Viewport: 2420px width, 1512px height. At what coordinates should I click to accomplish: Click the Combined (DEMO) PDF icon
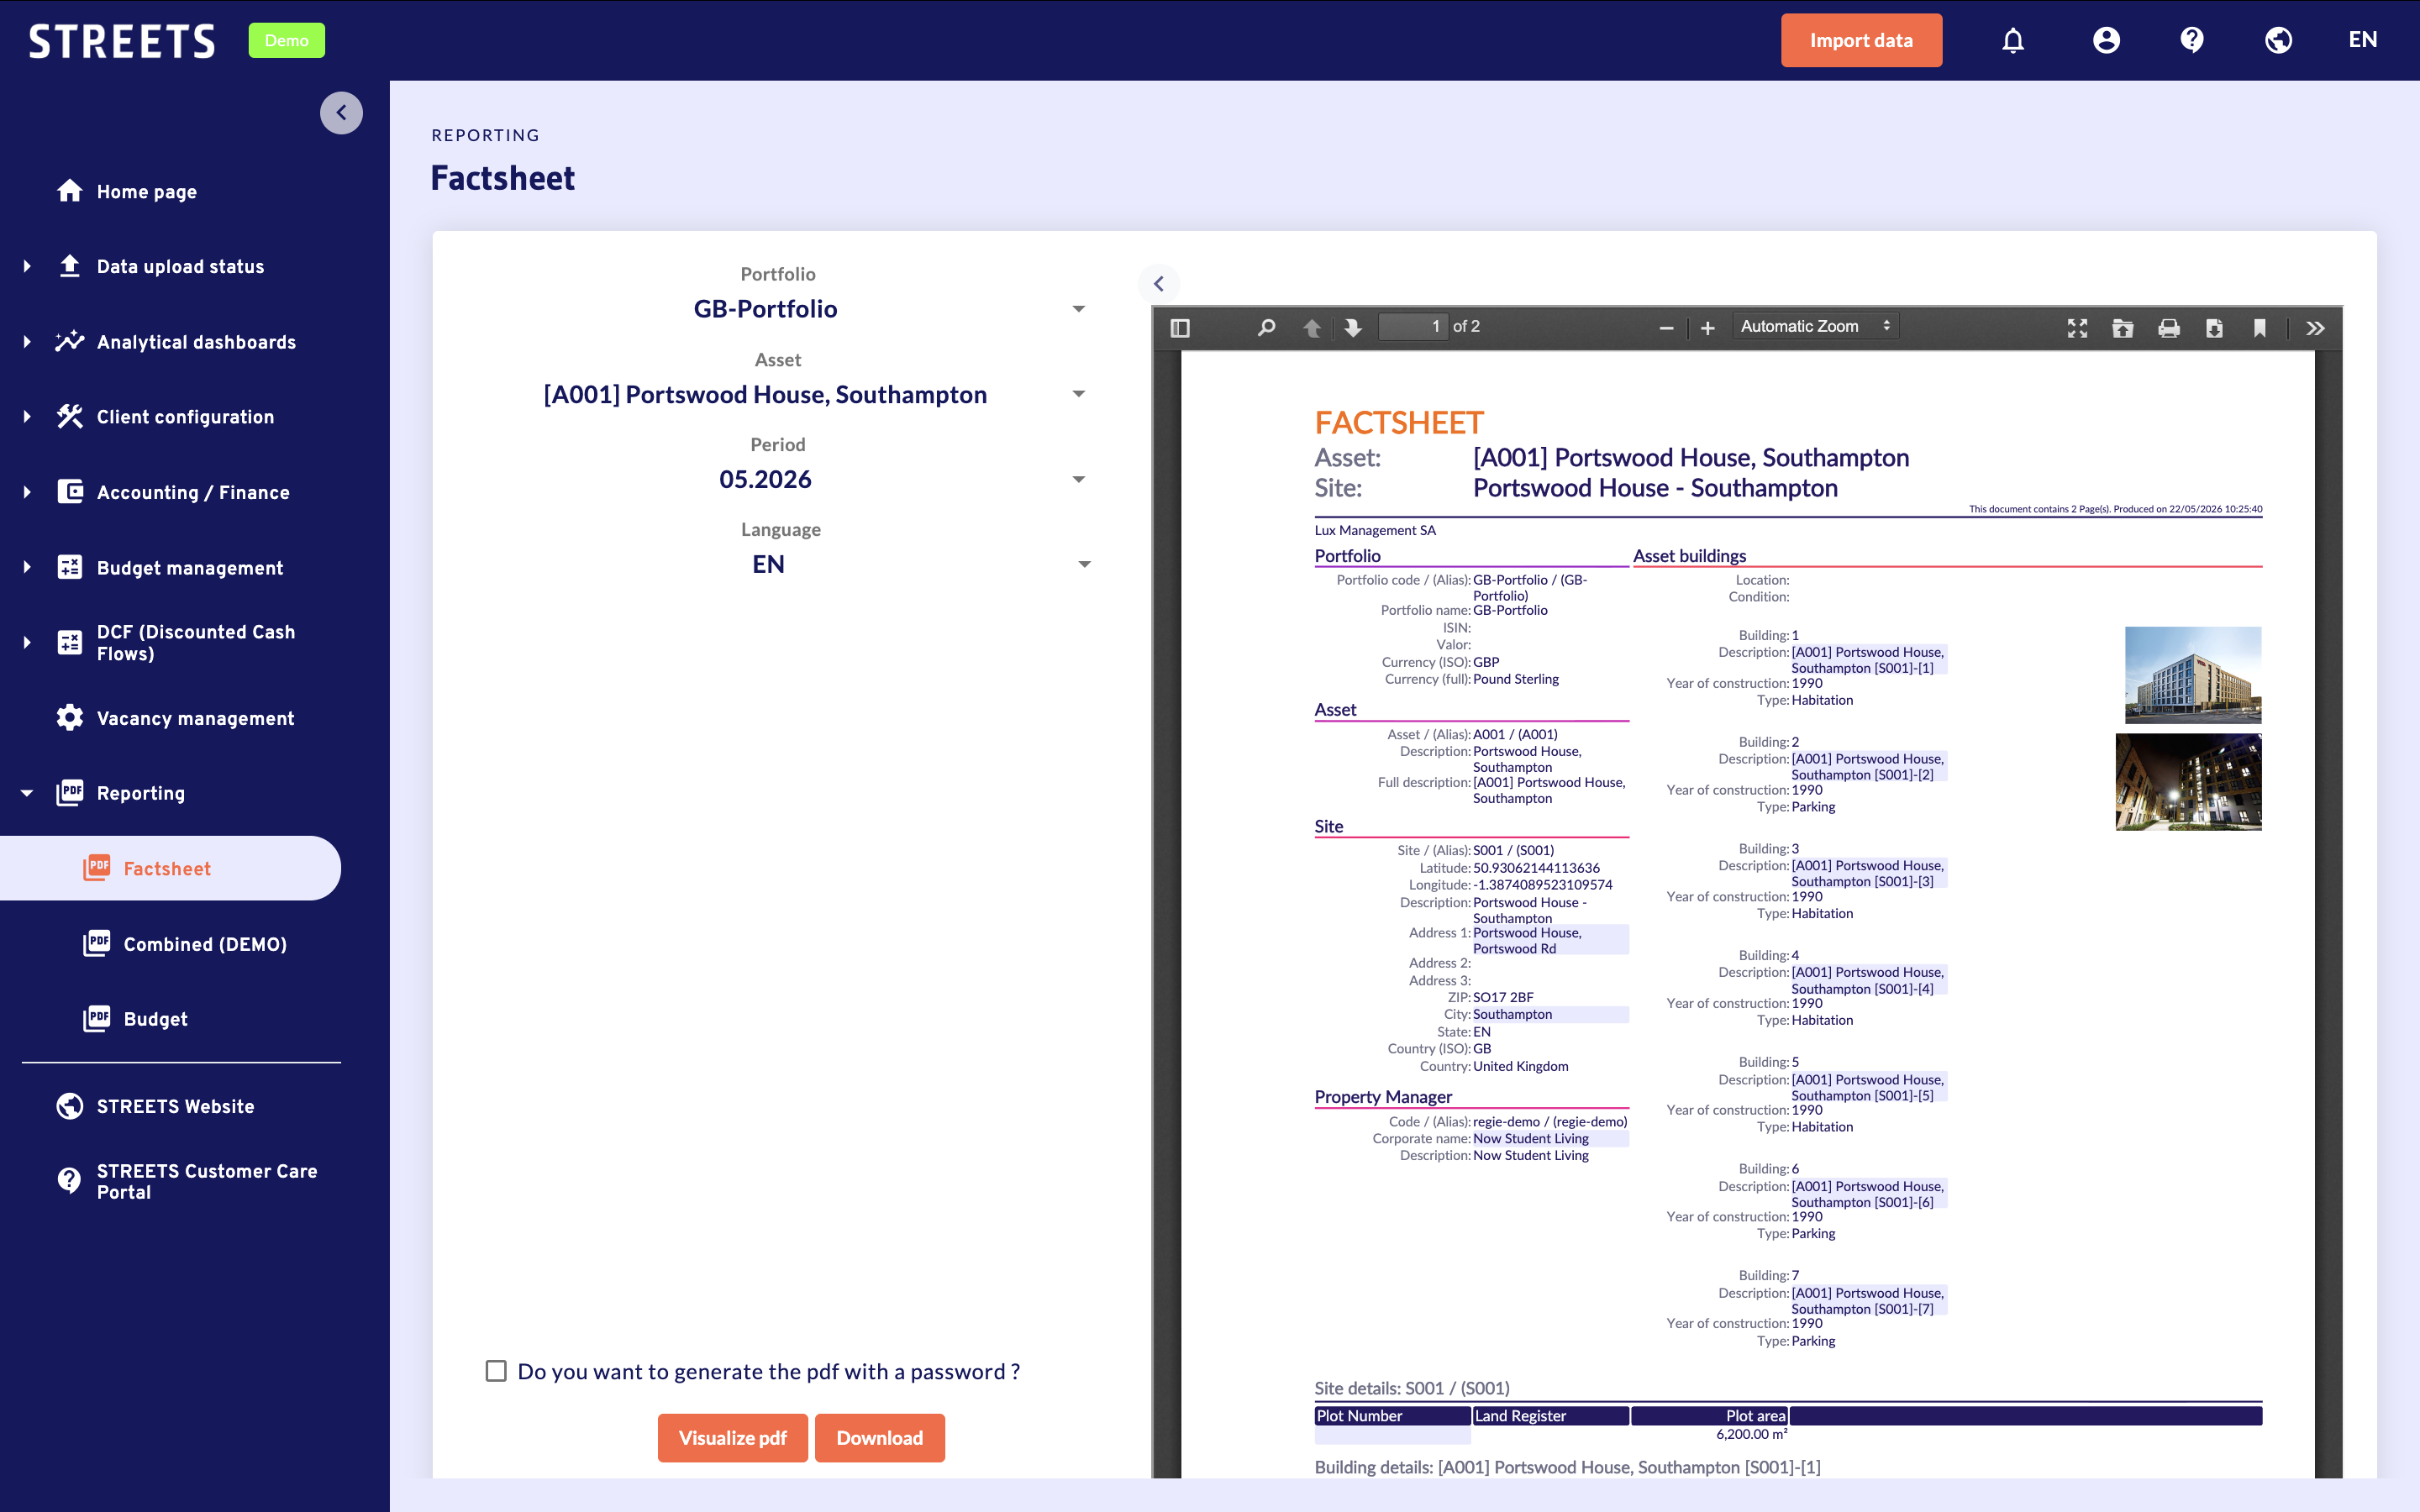pos(97,943)
